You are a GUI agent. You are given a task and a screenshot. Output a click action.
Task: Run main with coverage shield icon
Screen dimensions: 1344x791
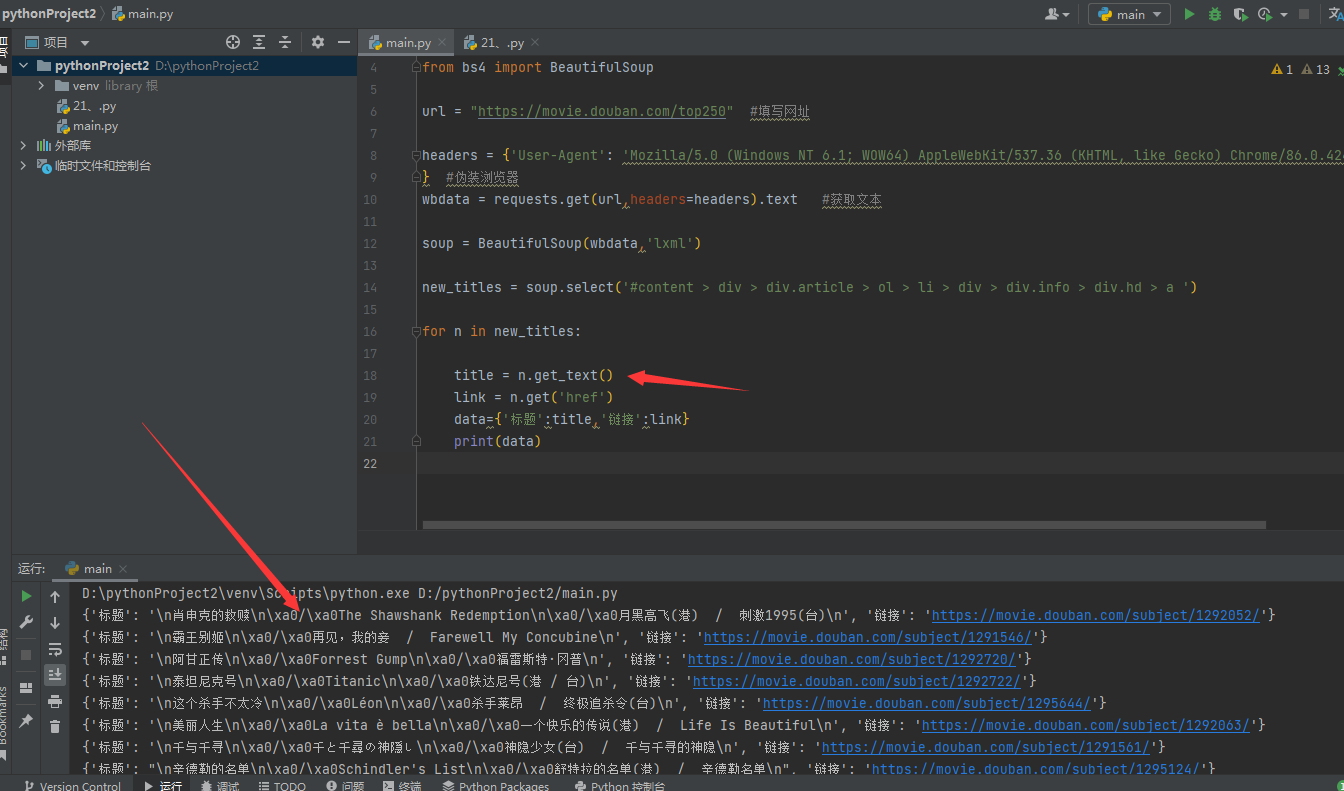[x=1240, y=14]
